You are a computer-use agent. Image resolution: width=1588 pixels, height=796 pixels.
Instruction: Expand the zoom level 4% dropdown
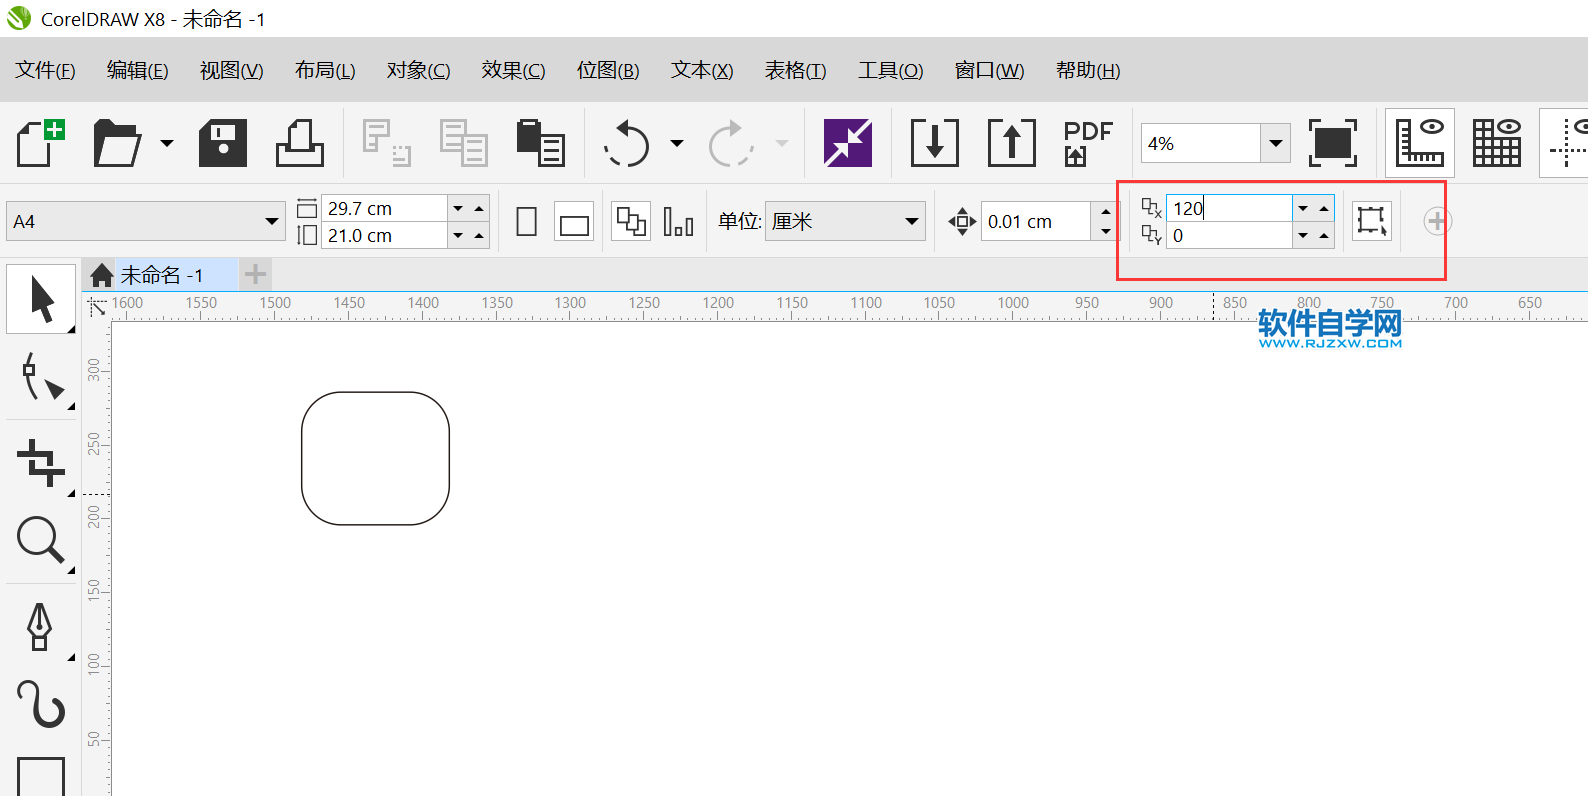tap(1275, 143)
